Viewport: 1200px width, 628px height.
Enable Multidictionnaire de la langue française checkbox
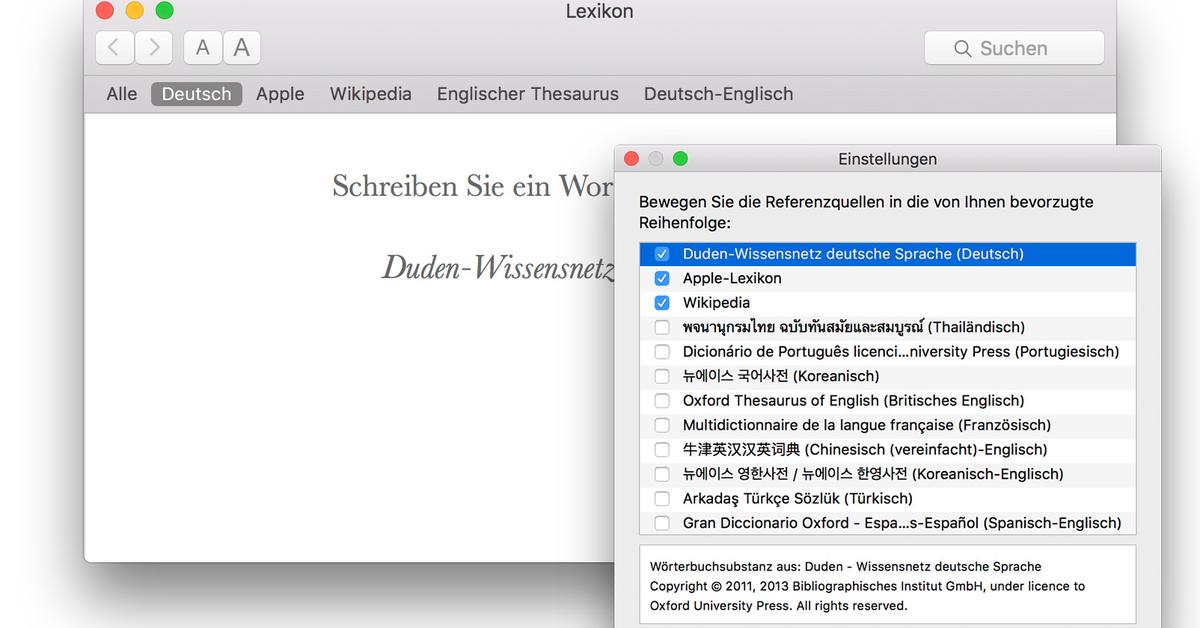tap(662, 425)
